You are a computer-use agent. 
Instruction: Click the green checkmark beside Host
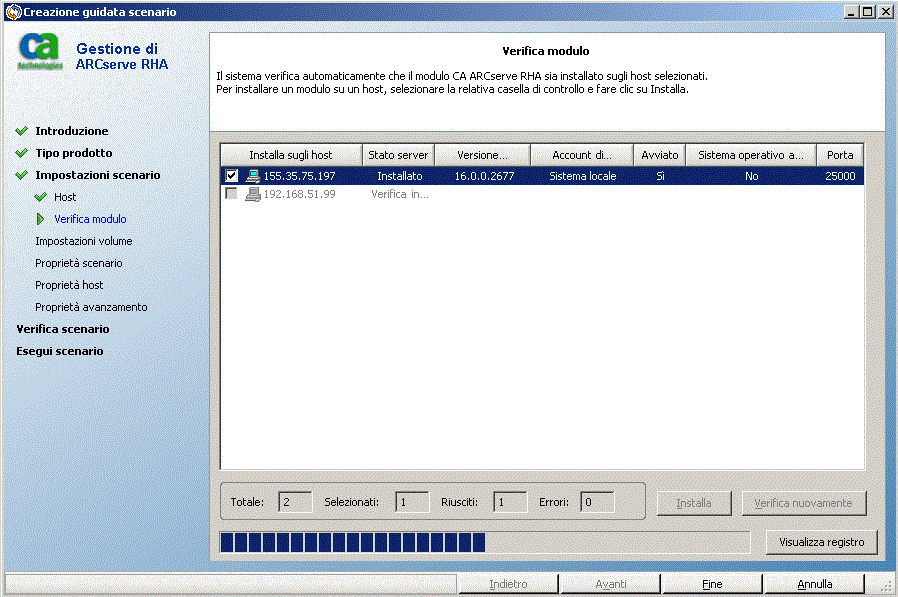click(x=40, y=197)
